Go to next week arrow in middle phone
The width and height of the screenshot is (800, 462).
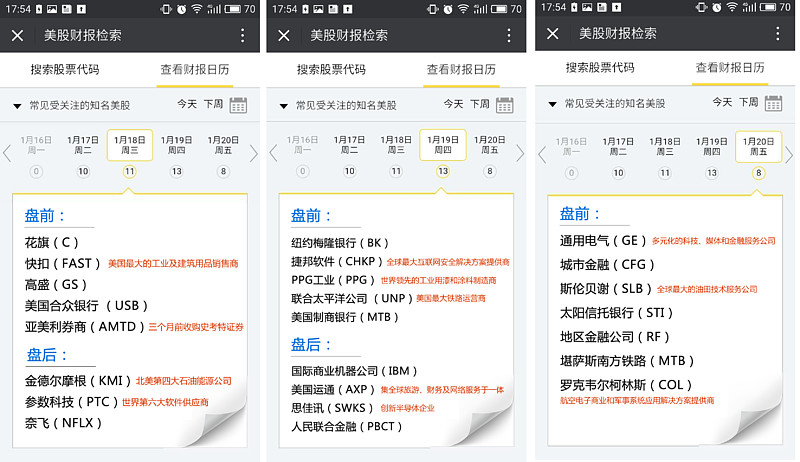coord(520,153)
